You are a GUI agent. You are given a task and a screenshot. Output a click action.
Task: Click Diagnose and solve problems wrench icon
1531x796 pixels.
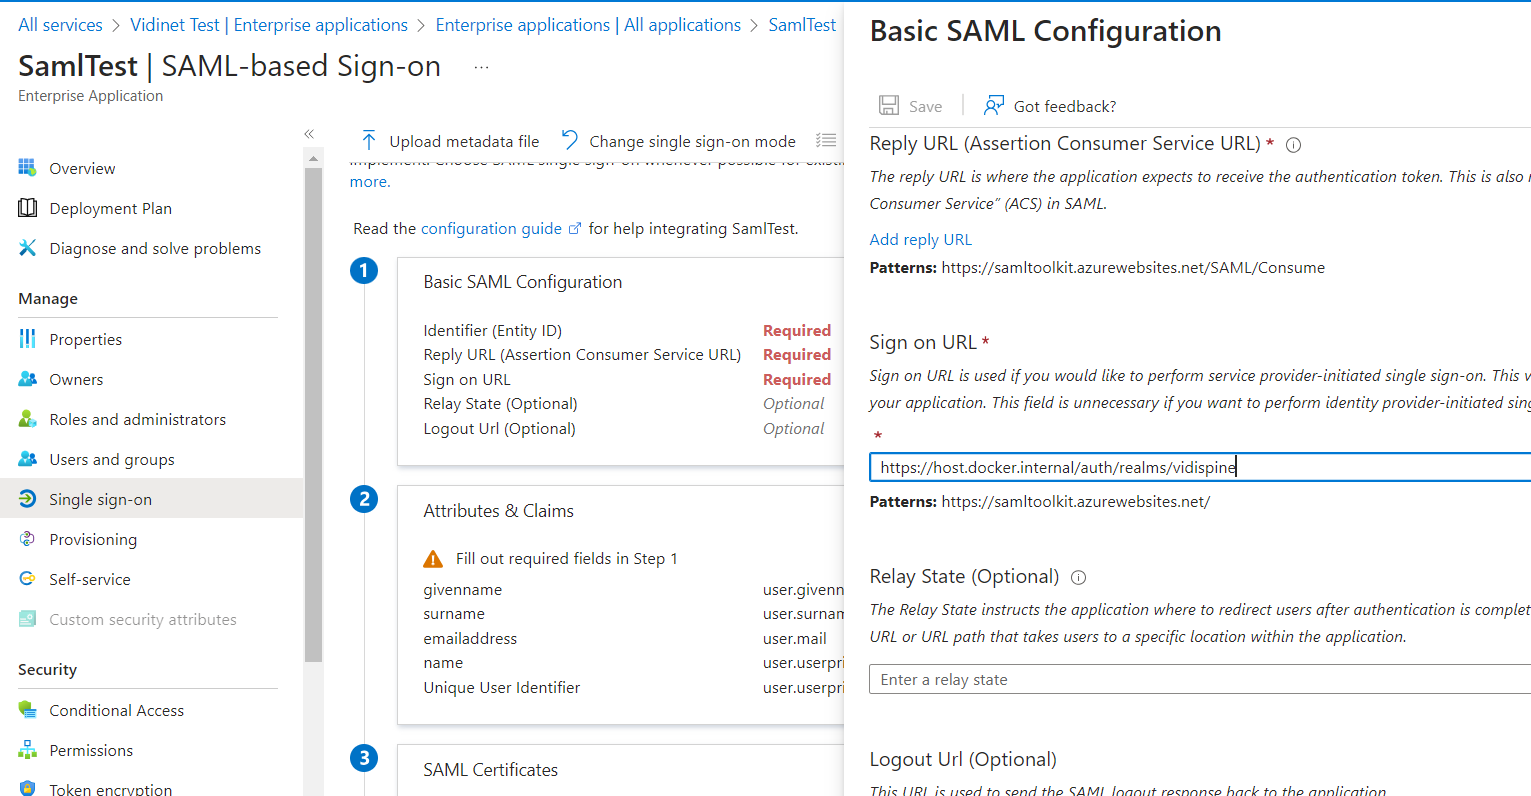coord(27,248)
